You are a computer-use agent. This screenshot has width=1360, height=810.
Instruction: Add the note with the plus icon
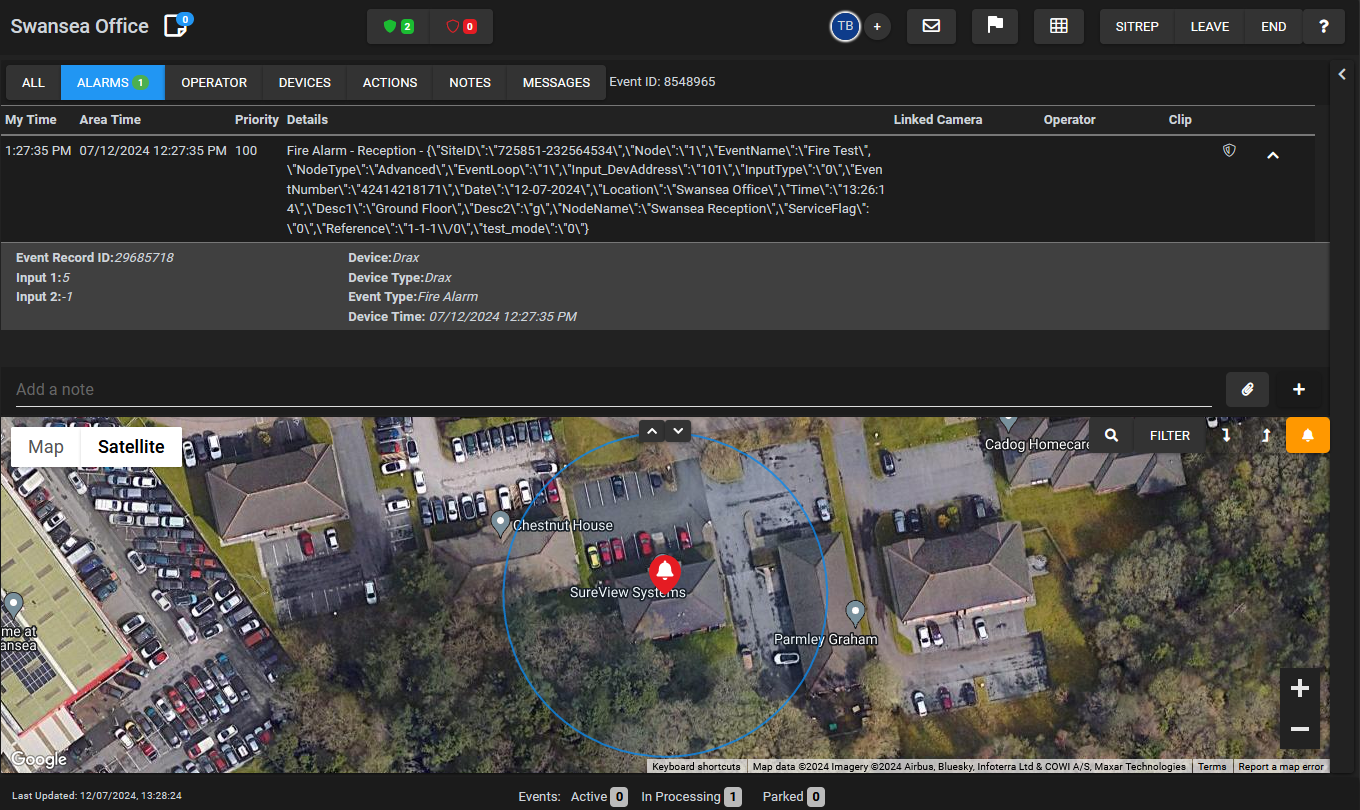click(1299, 390)
